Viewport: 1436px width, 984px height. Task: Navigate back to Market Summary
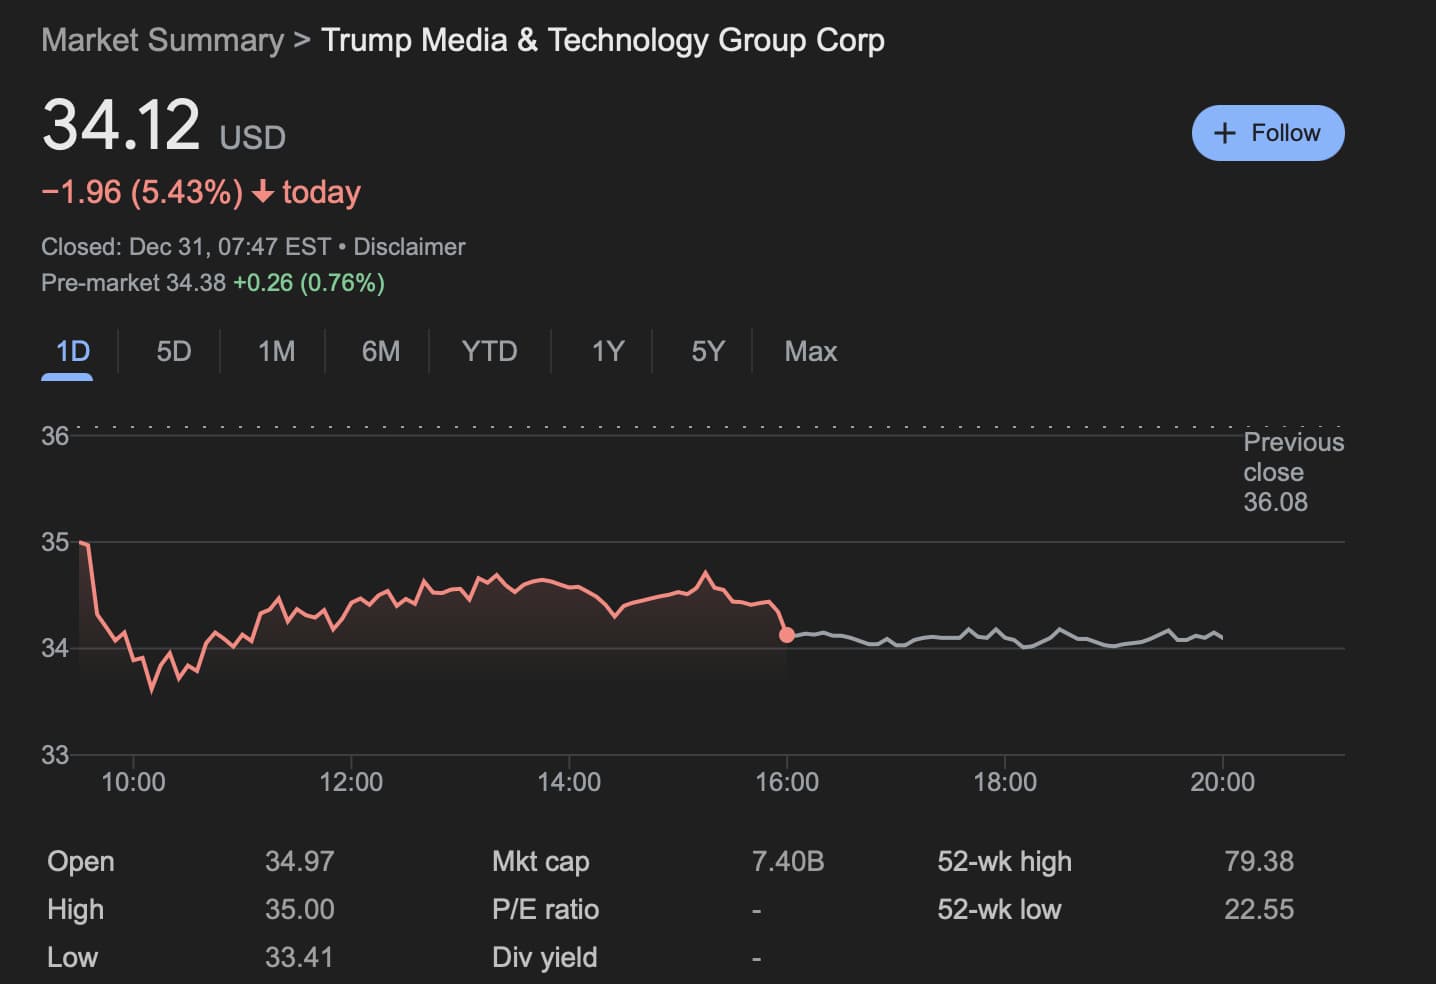click(162, 40)
